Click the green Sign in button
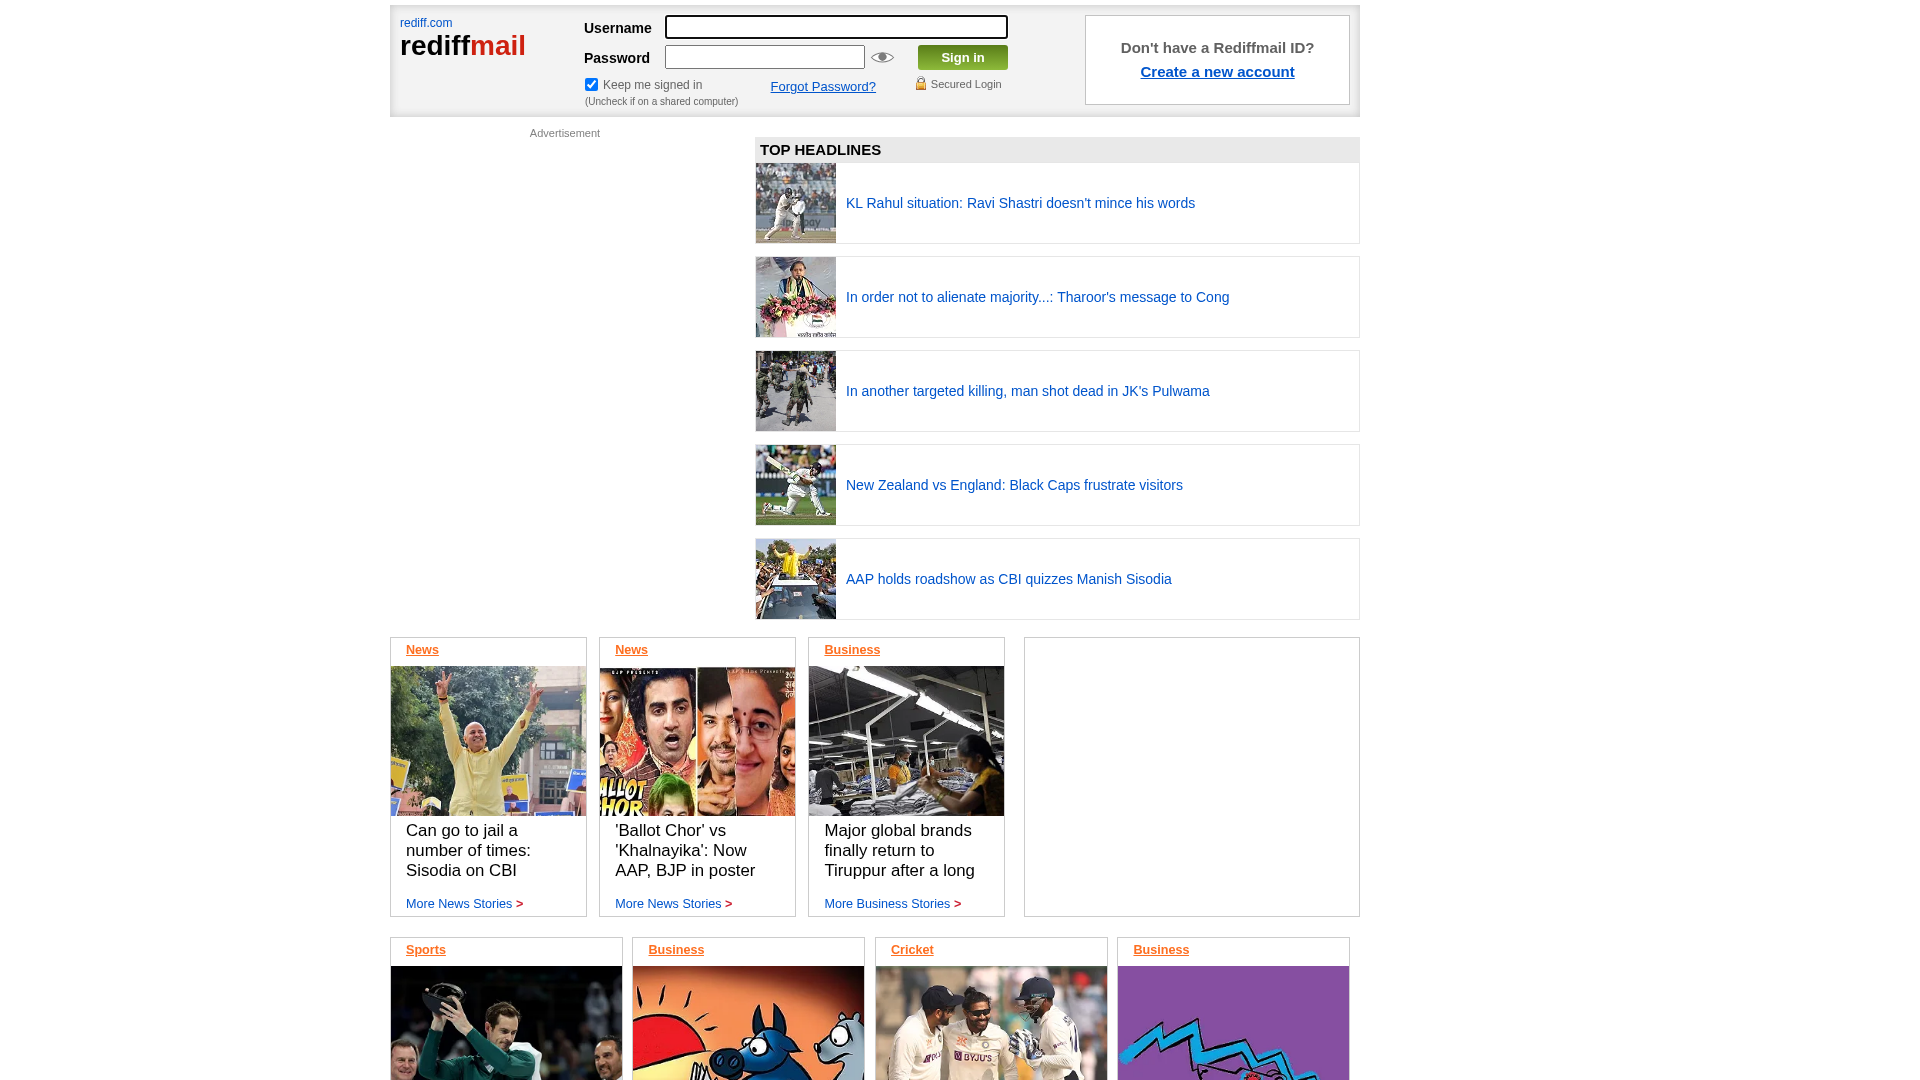This screenshot has width=1920, height=1080. click(x=963, y=58)
